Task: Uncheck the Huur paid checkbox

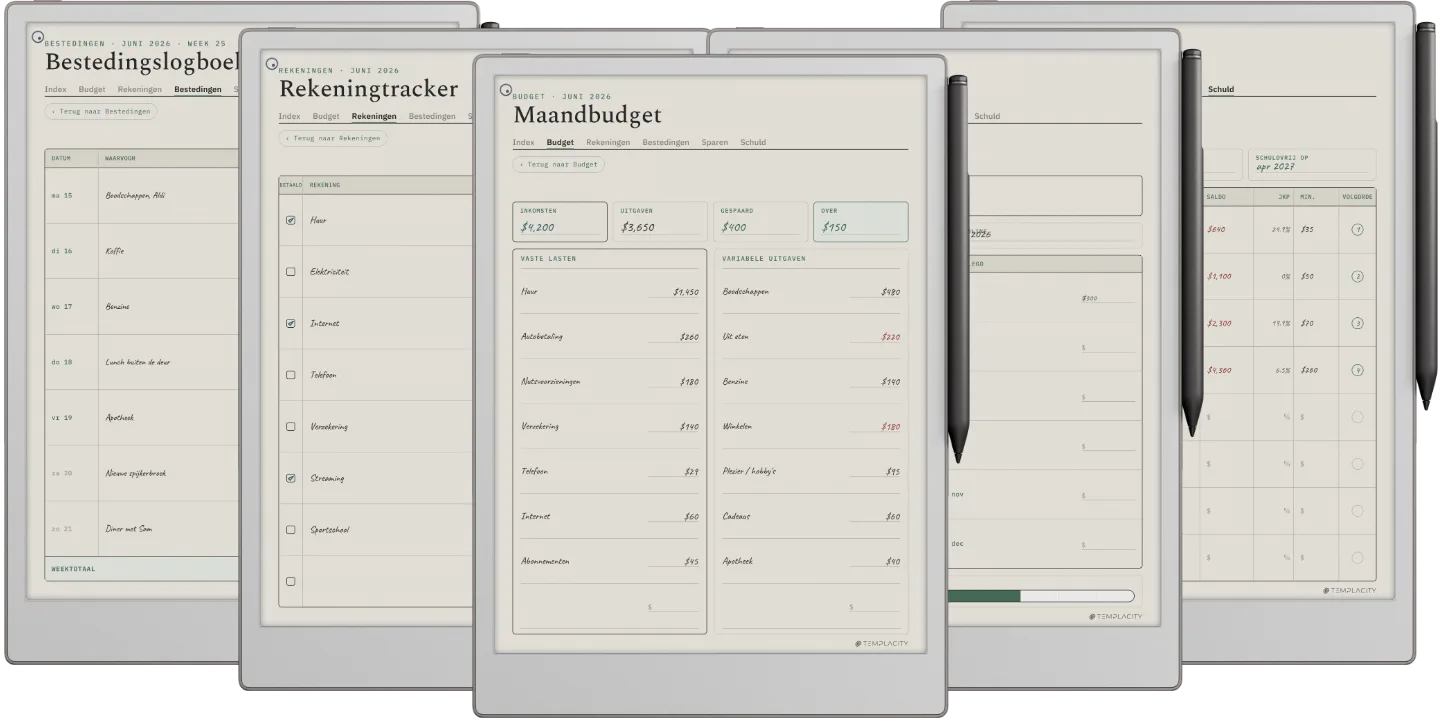Action: point(291,220)
